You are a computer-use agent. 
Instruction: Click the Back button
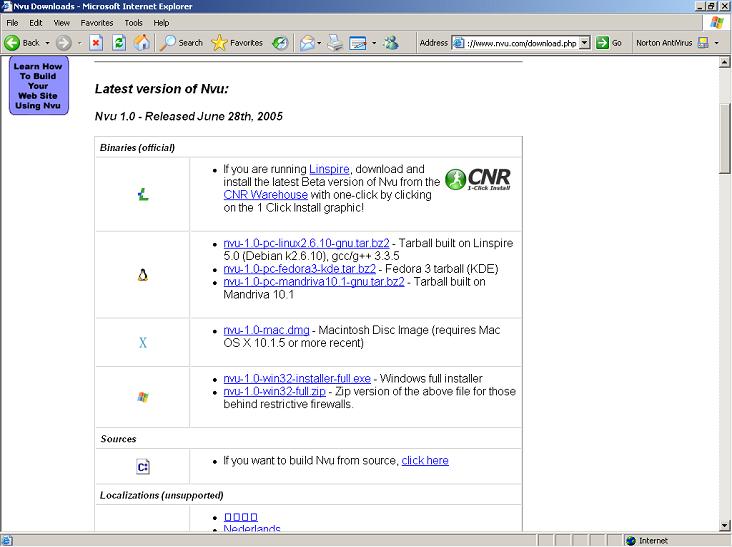23,43
